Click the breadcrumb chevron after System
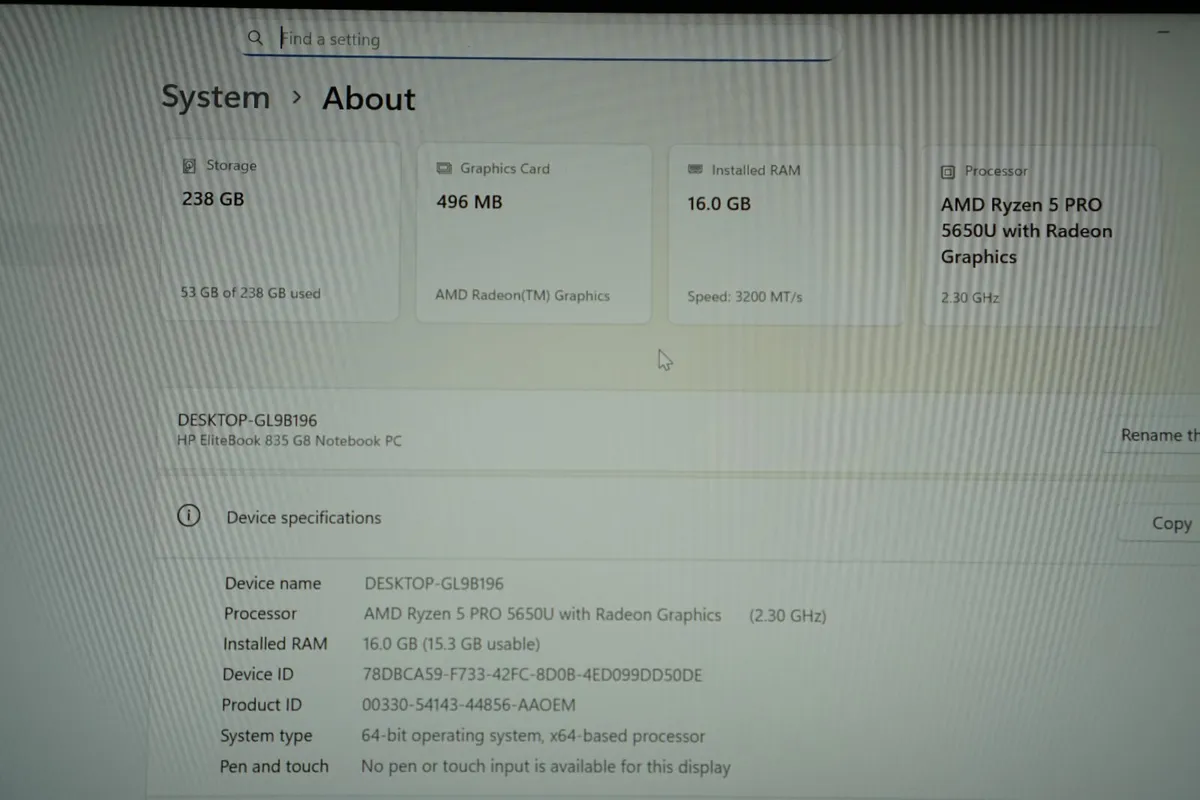This screenshot has width=1200, height=800. [x=296, y=99]
